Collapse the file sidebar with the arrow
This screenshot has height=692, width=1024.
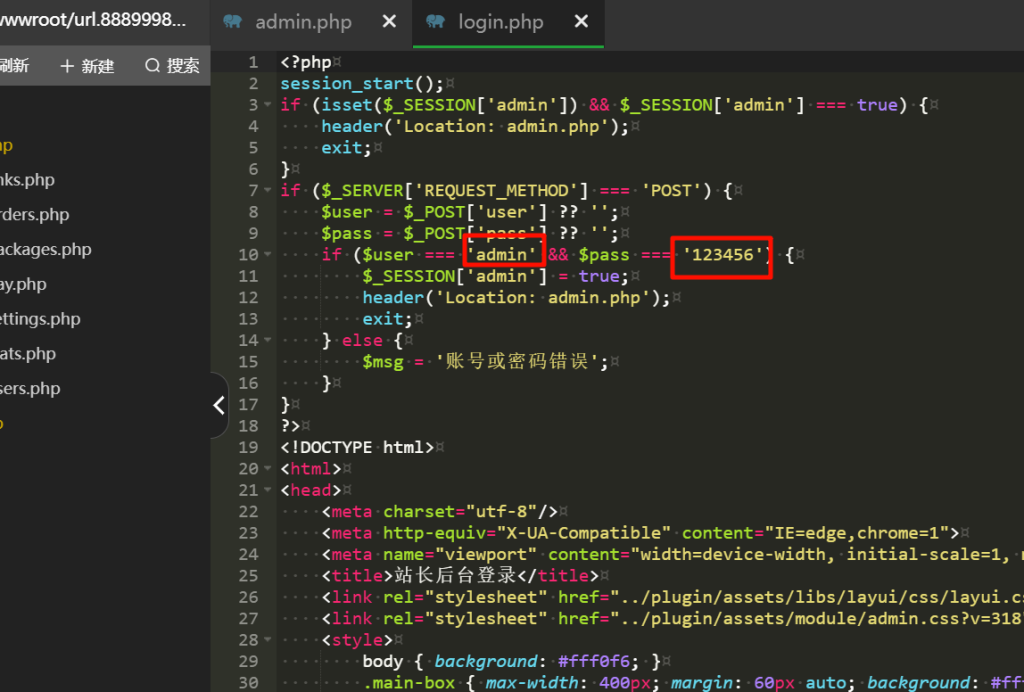coord(219,405)
